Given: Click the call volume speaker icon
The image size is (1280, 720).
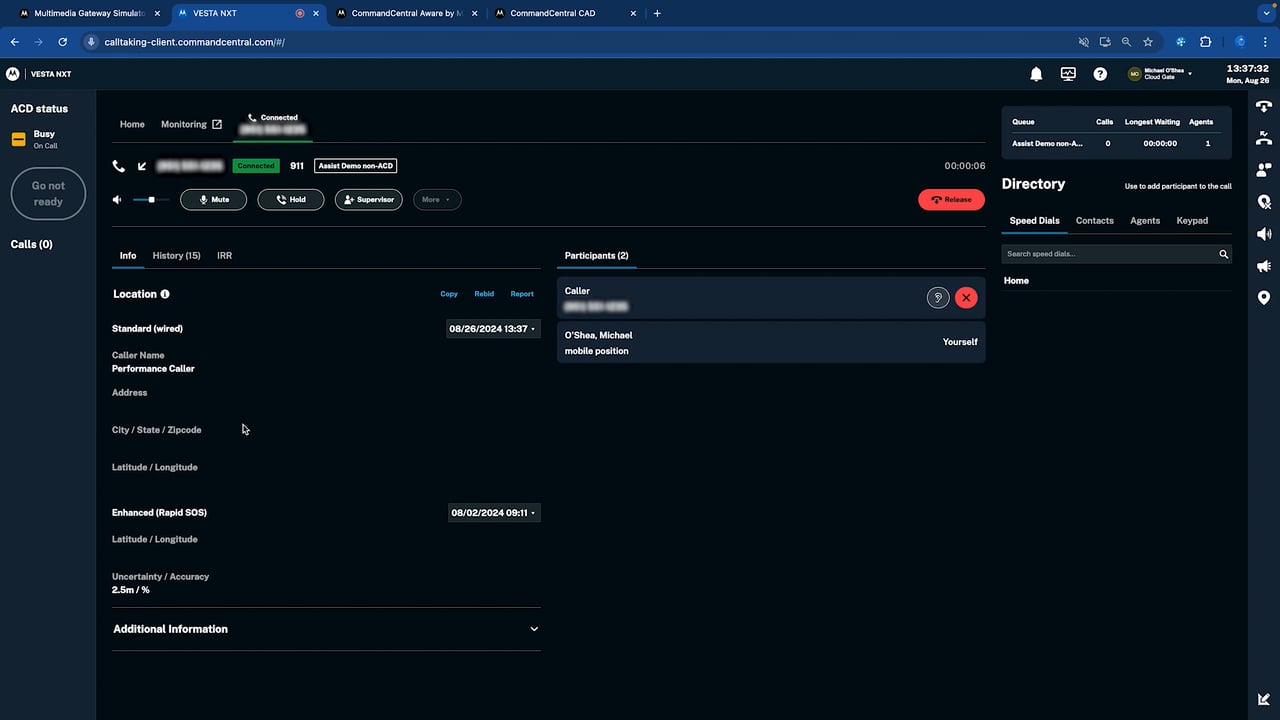Looking at the screenshot, I should [117, 200].
